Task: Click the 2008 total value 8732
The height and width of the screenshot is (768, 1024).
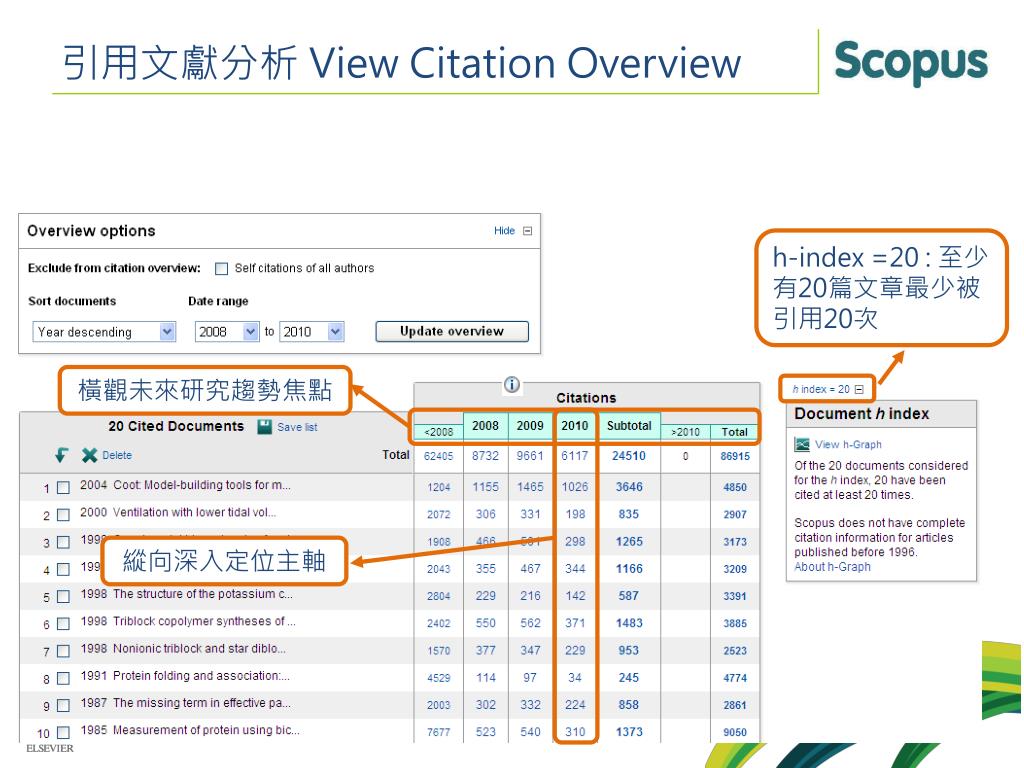Action: 485,456
